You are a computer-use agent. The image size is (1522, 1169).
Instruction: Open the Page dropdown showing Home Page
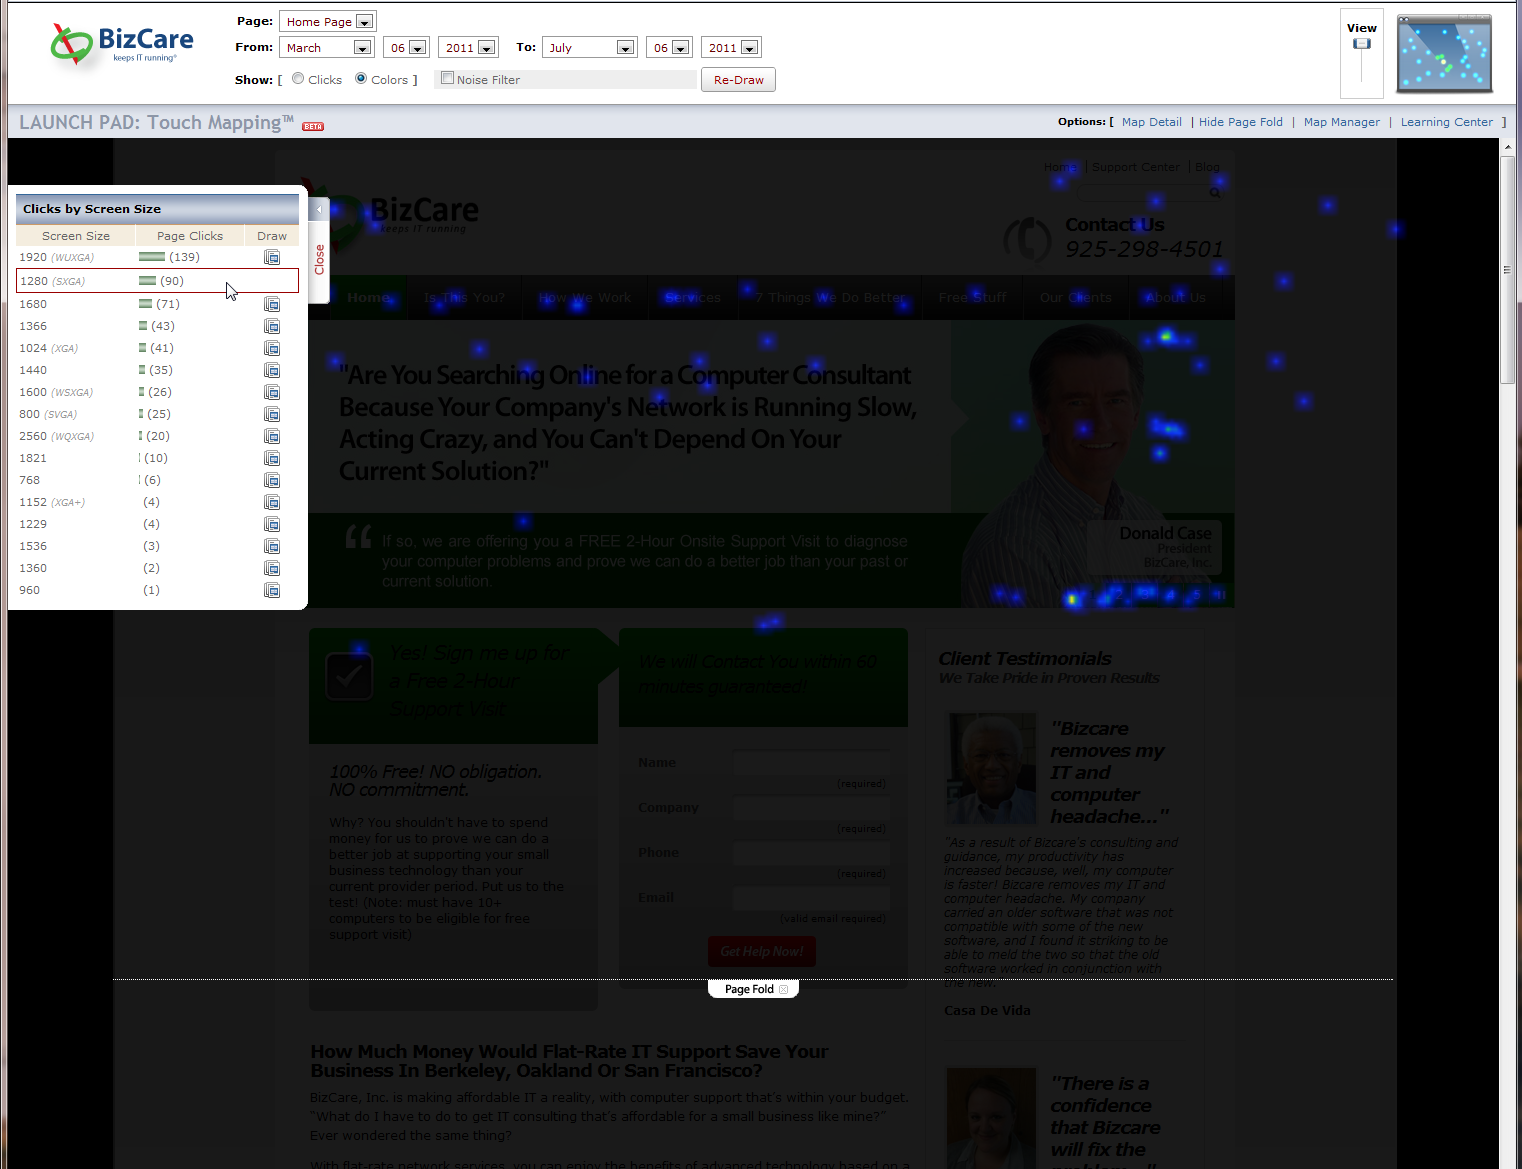pyautogui.click(x=327, y=21)
